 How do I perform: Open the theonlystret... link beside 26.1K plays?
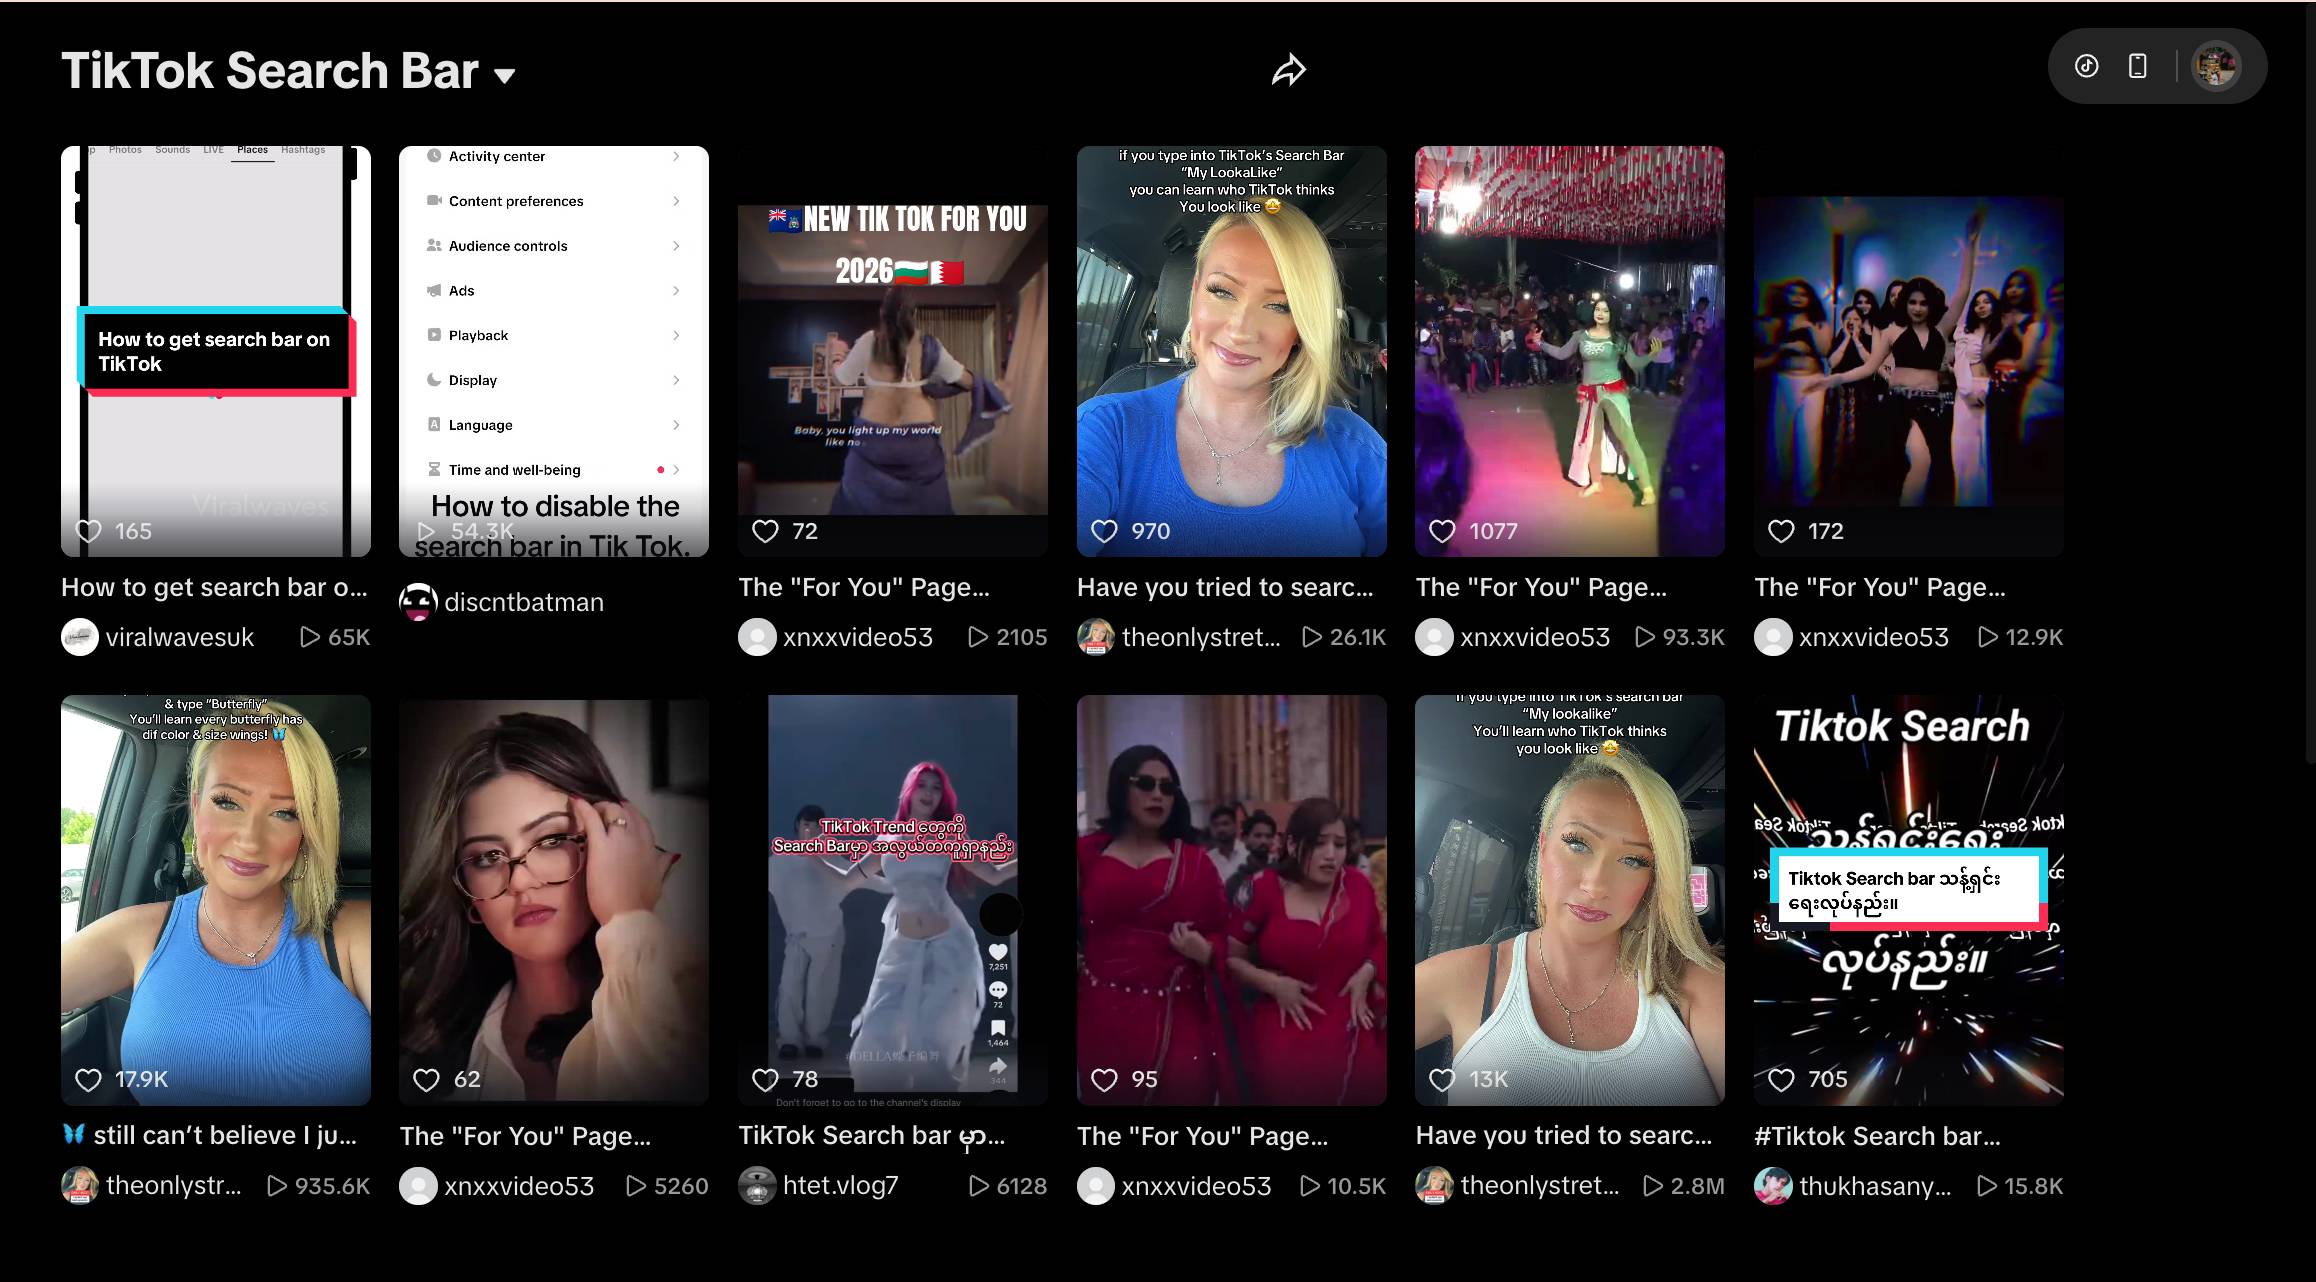tap(1201, 637)
